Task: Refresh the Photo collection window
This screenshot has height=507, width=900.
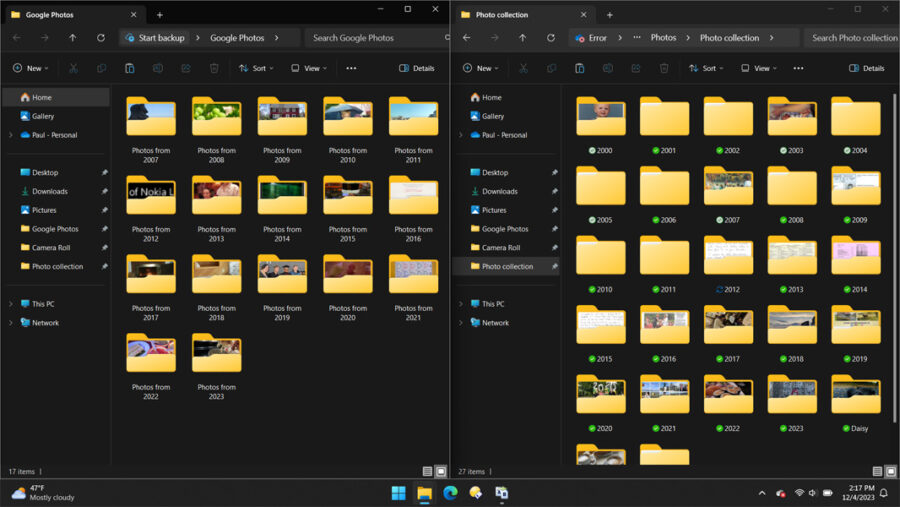Action: 551,38
